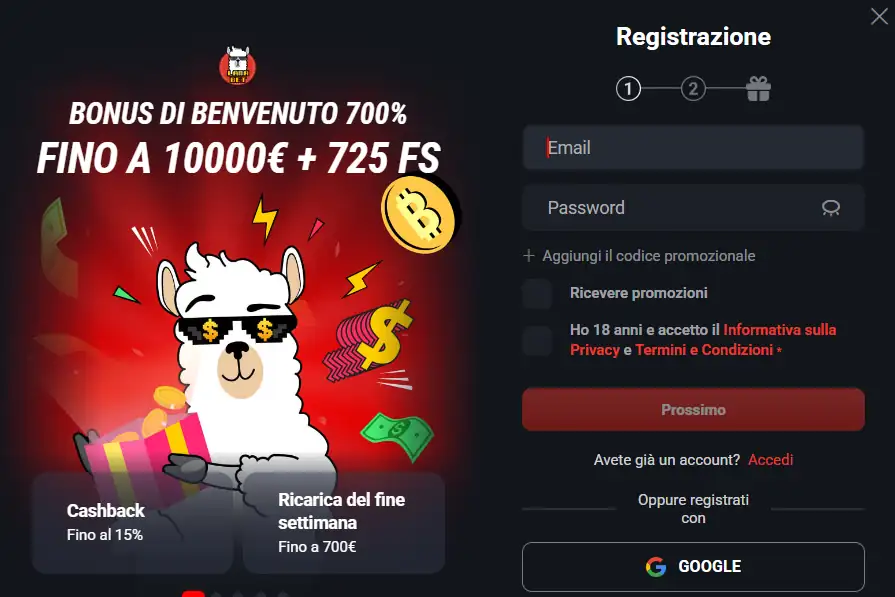Toggle password visibility eye icon
The image size is (895, 597).
coord(831,208)
